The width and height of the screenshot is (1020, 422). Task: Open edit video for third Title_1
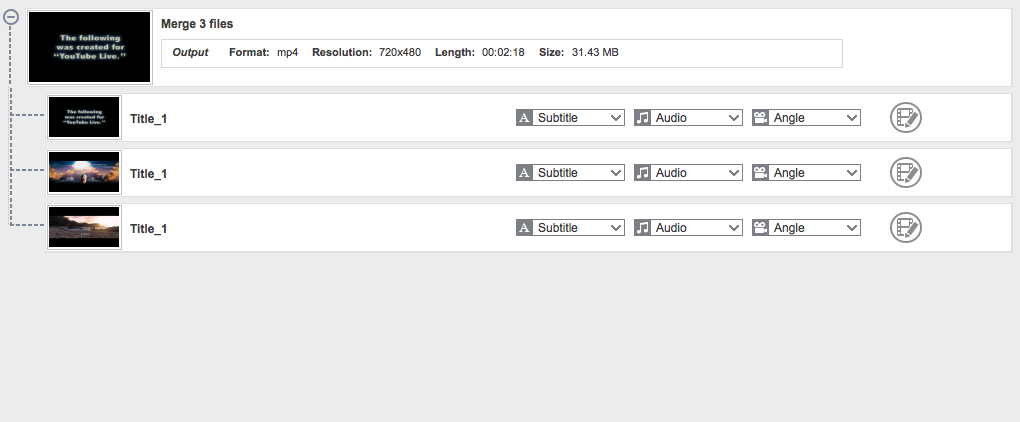(905, 228)
